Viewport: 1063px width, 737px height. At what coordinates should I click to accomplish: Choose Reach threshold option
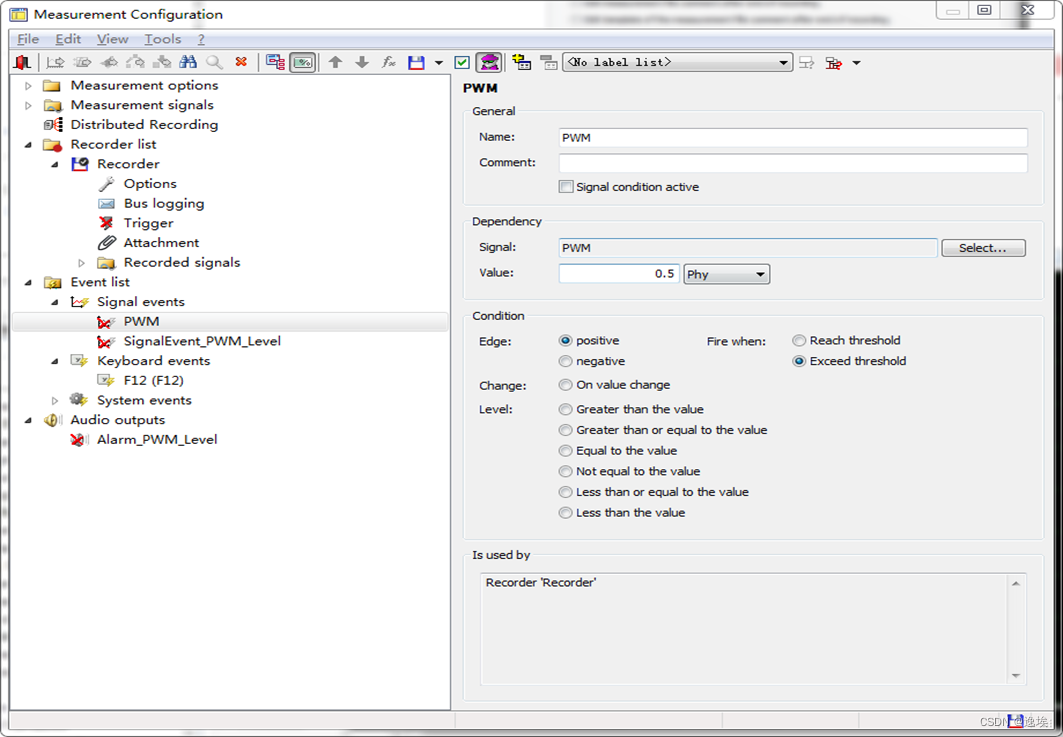pyautogui.click(x=799, y=340)
